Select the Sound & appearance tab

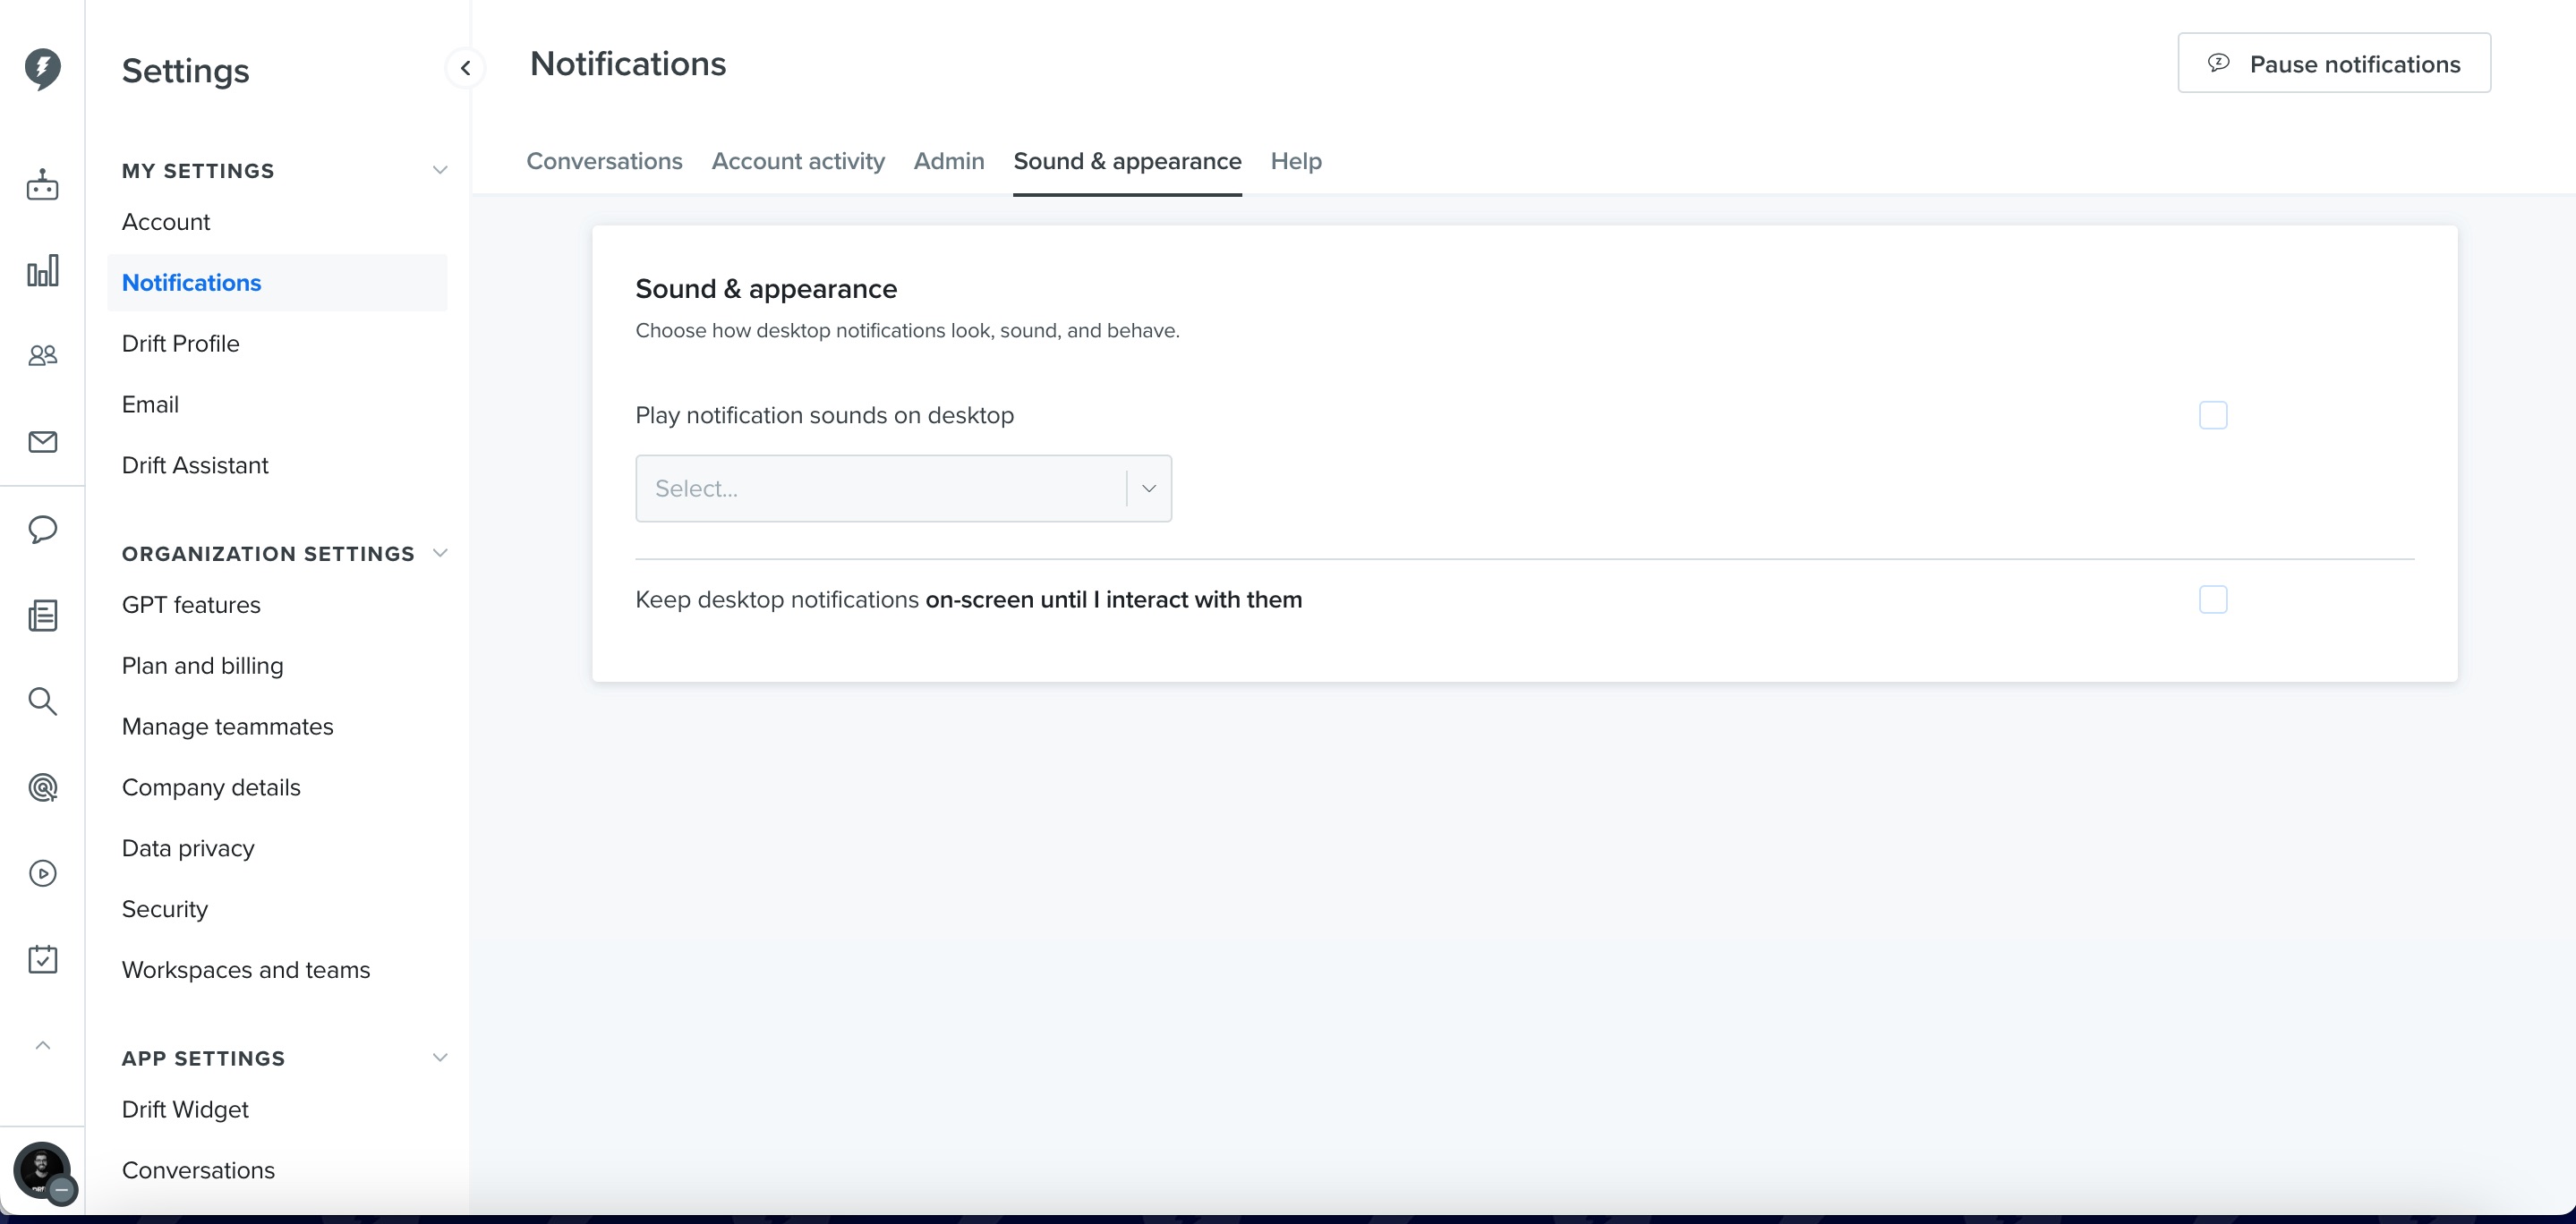click(1127, 161)
